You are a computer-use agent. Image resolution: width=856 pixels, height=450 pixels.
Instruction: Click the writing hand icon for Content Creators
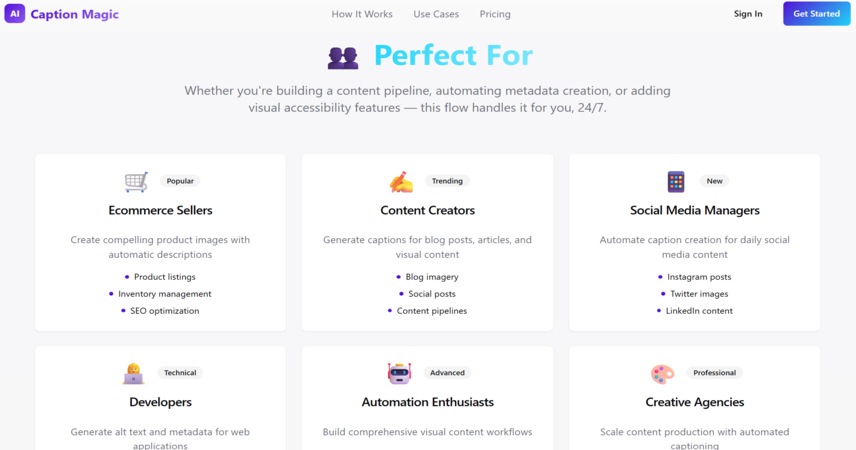coord(401,182)
